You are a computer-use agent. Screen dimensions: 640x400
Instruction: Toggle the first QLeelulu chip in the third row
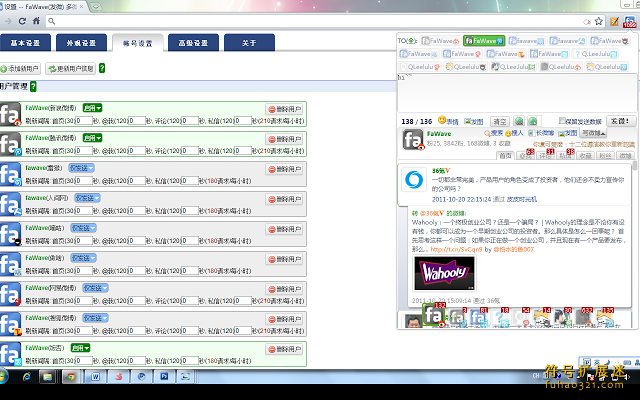click(420, 67)
